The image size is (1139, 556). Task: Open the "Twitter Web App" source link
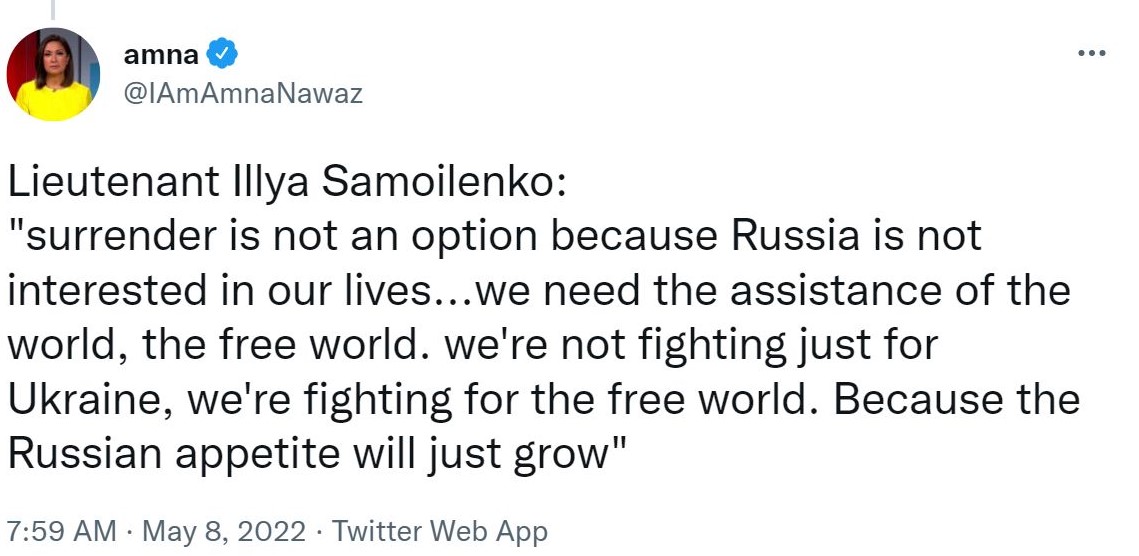coord(440,531)
